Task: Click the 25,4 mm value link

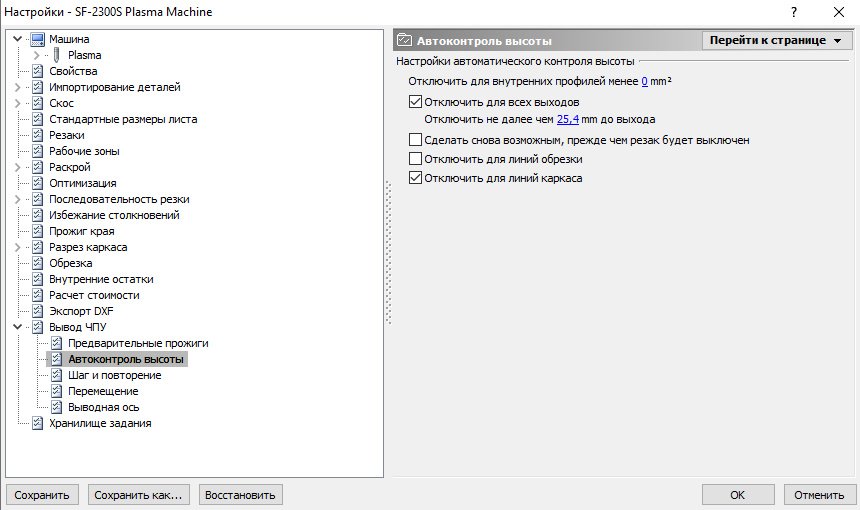Action: coord(568,119)
